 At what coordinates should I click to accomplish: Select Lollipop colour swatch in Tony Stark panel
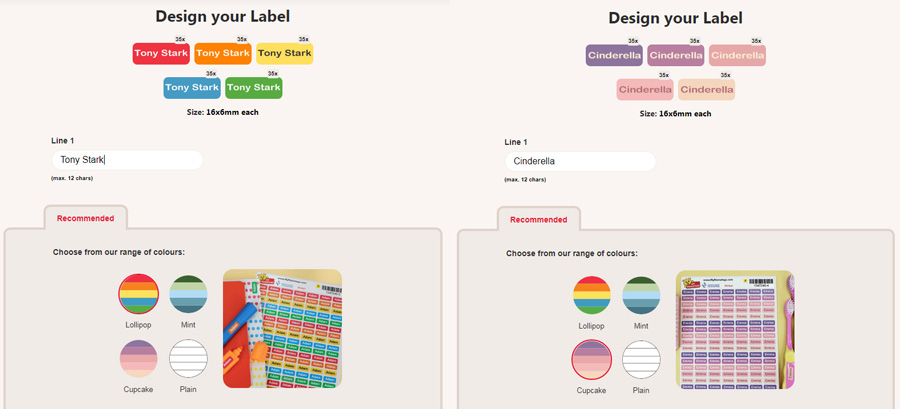click(x=138, y=295)
